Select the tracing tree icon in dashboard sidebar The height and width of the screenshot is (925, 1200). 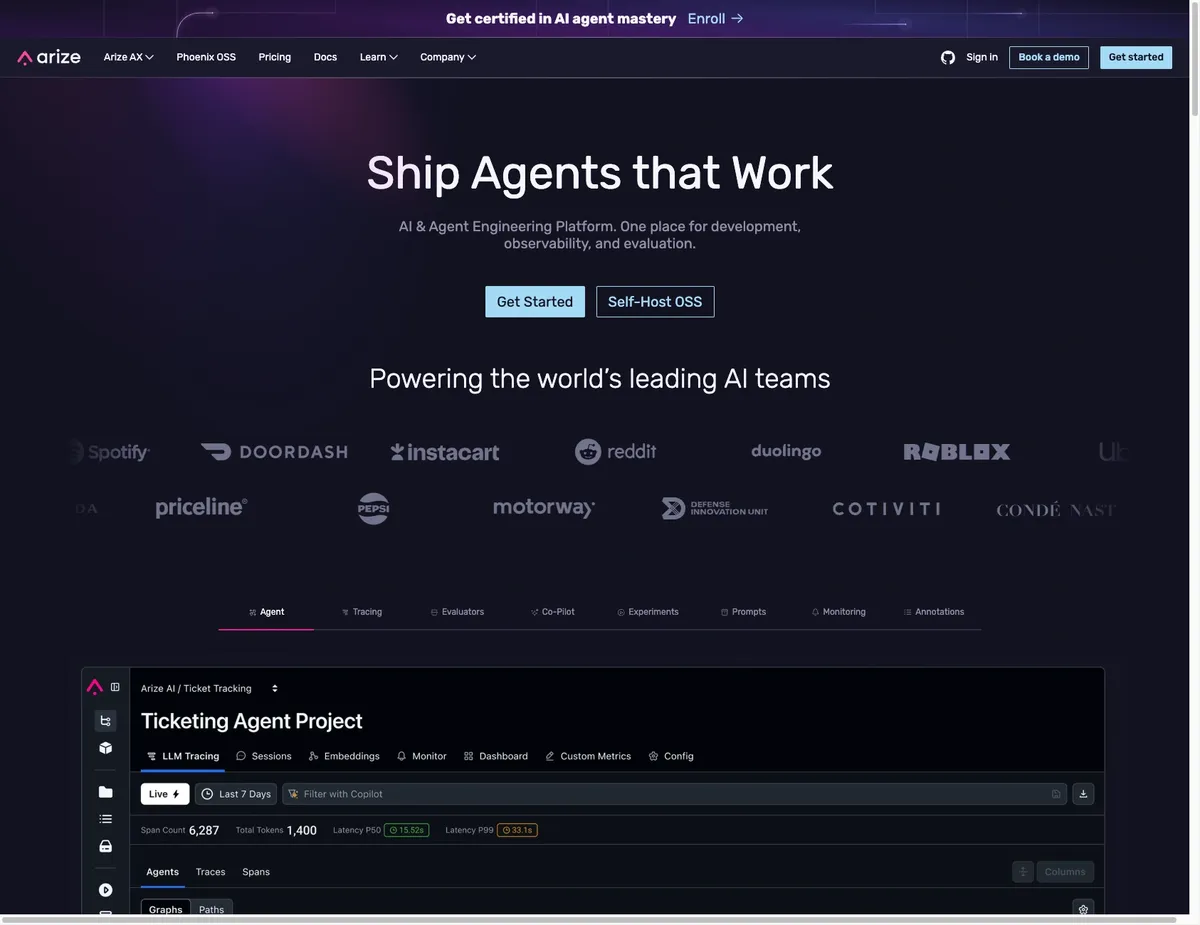(x=105, y=721)
